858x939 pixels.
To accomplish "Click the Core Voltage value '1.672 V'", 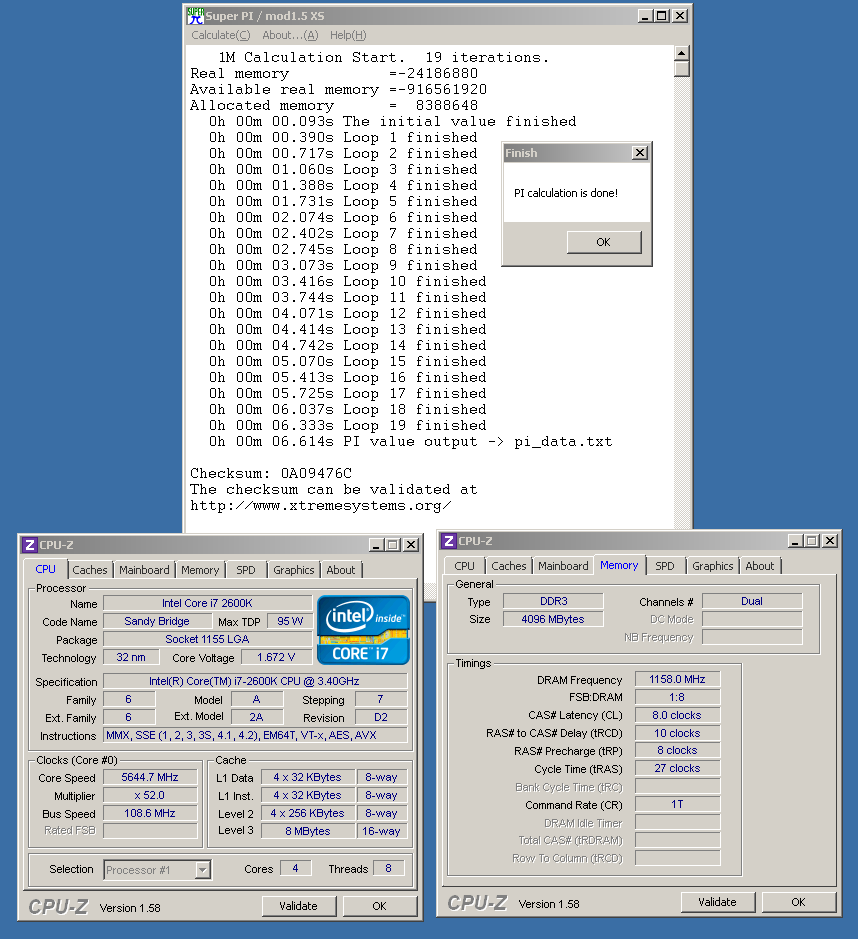I will point(276,658).
